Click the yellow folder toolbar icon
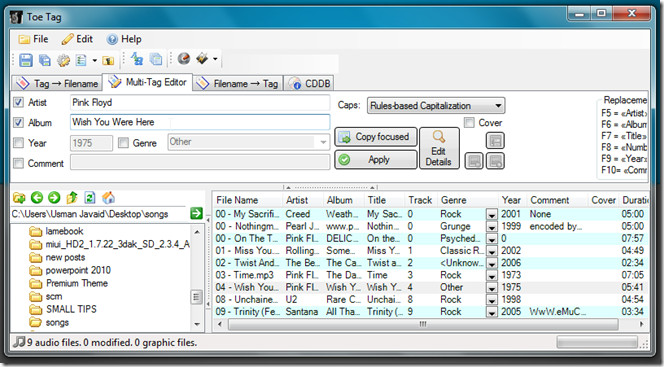664x367 pixels. 108,61
